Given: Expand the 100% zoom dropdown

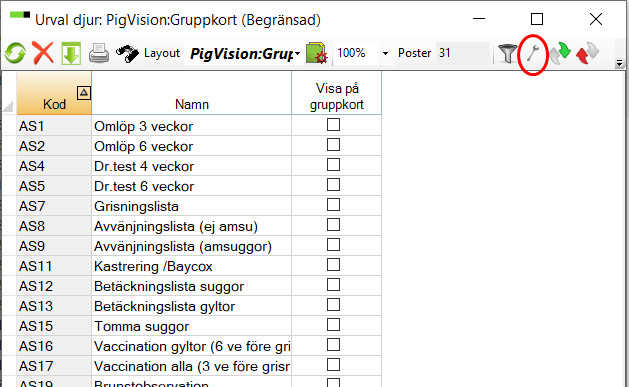Looking at the screenshot, I should (x=385, y=53).
